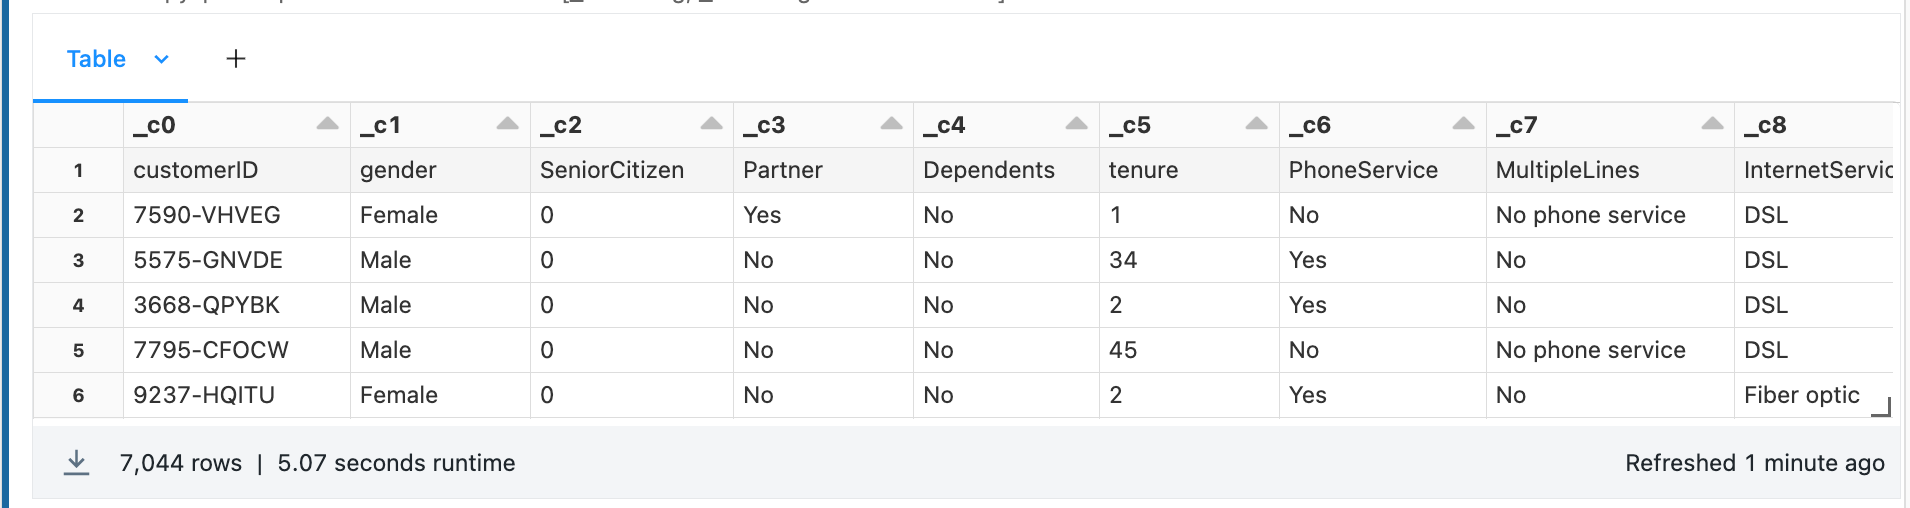Select the Fiber optic cell
The image size is (1910, 508).
click(x=1801, y=395)
